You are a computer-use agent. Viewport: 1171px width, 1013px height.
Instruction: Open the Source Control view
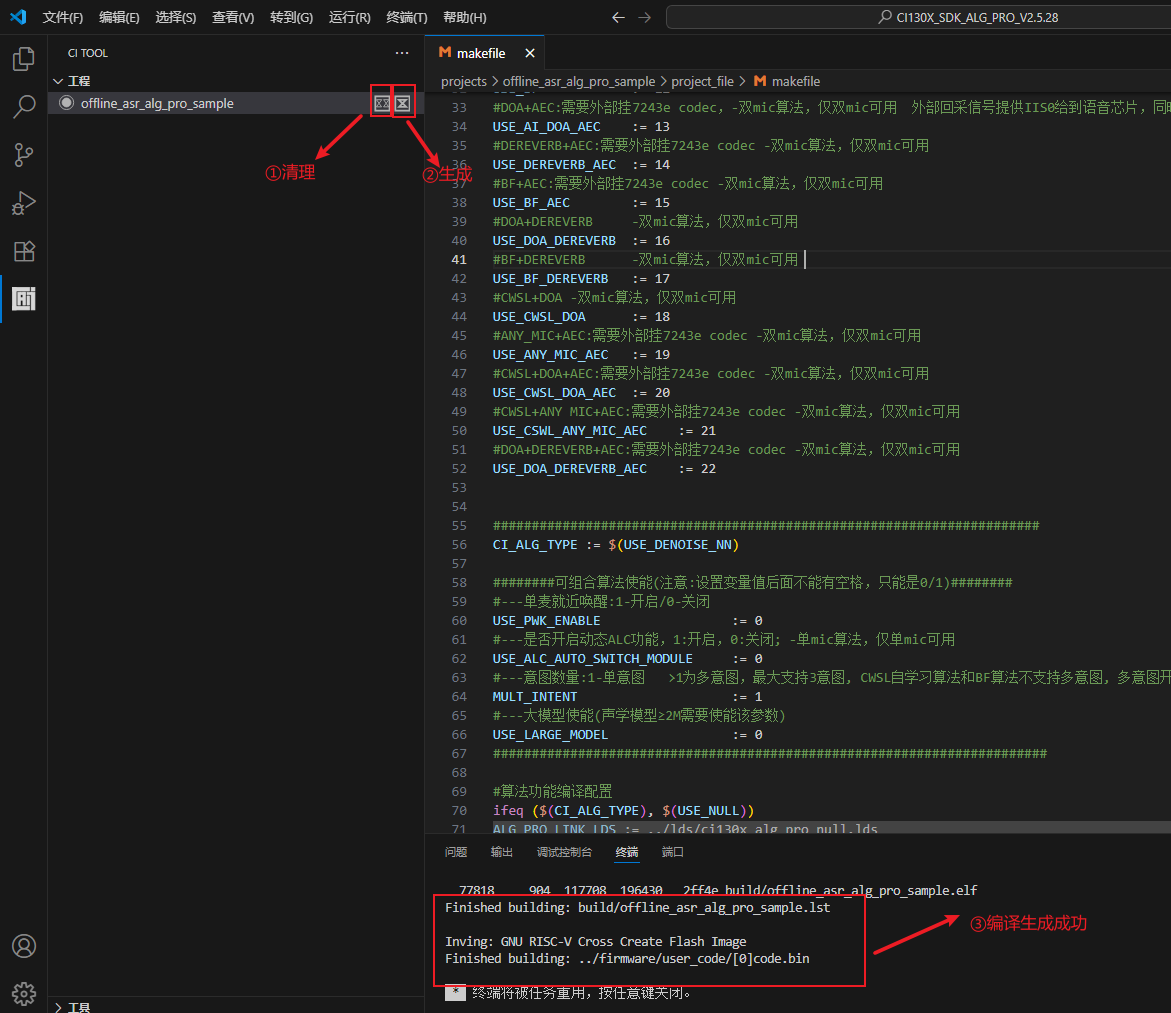pos(23,155)
